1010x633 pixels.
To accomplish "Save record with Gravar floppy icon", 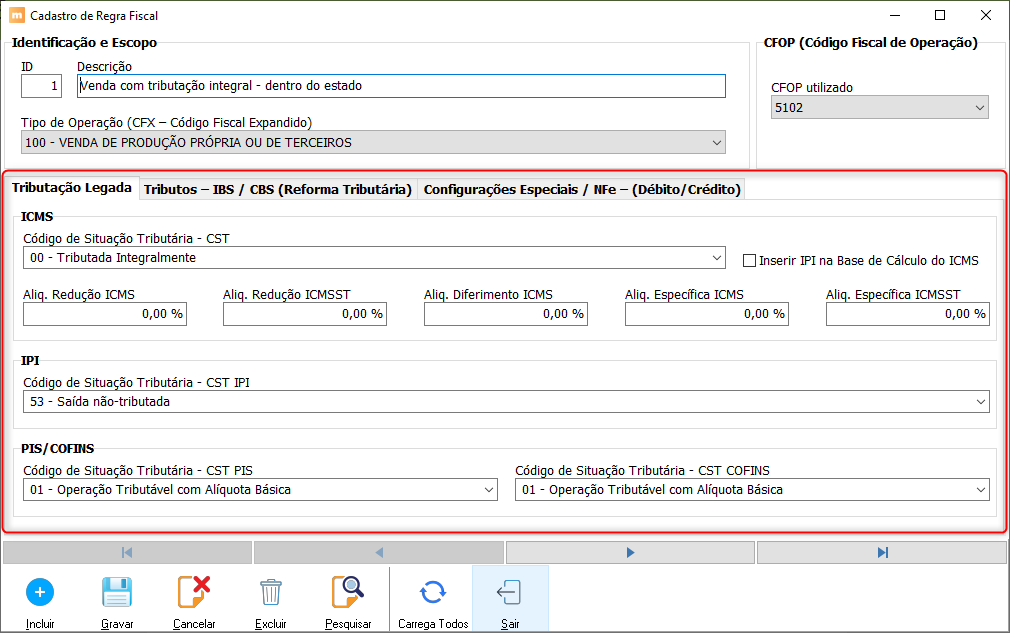I will pos(117,592).
